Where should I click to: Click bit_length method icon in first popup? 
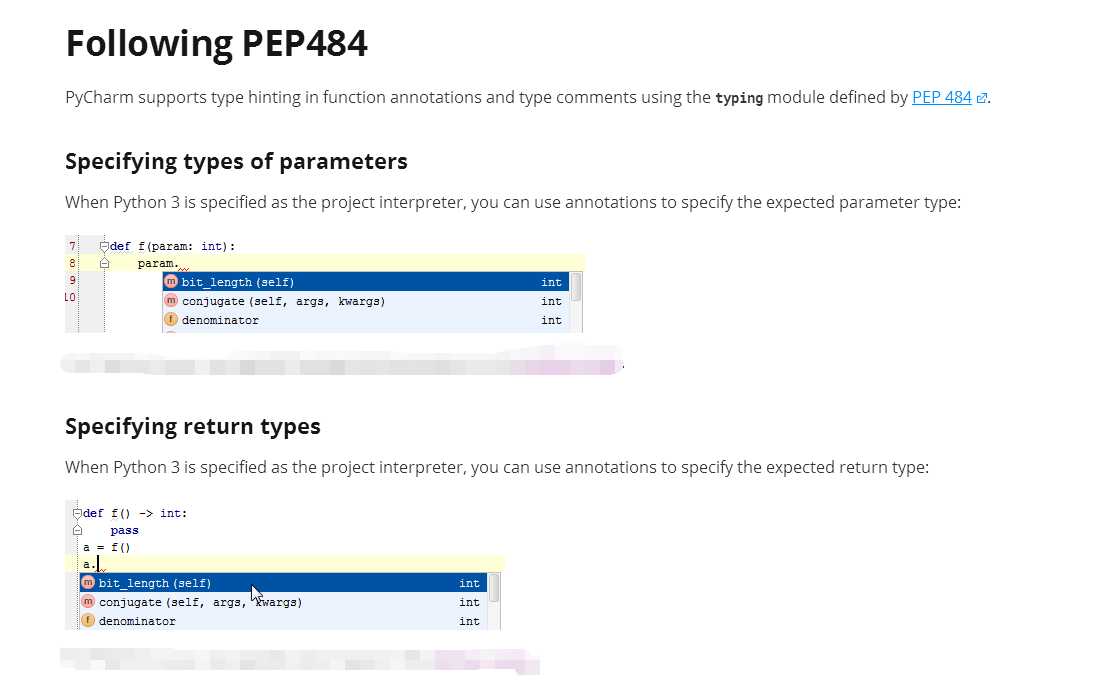point(171,282)
